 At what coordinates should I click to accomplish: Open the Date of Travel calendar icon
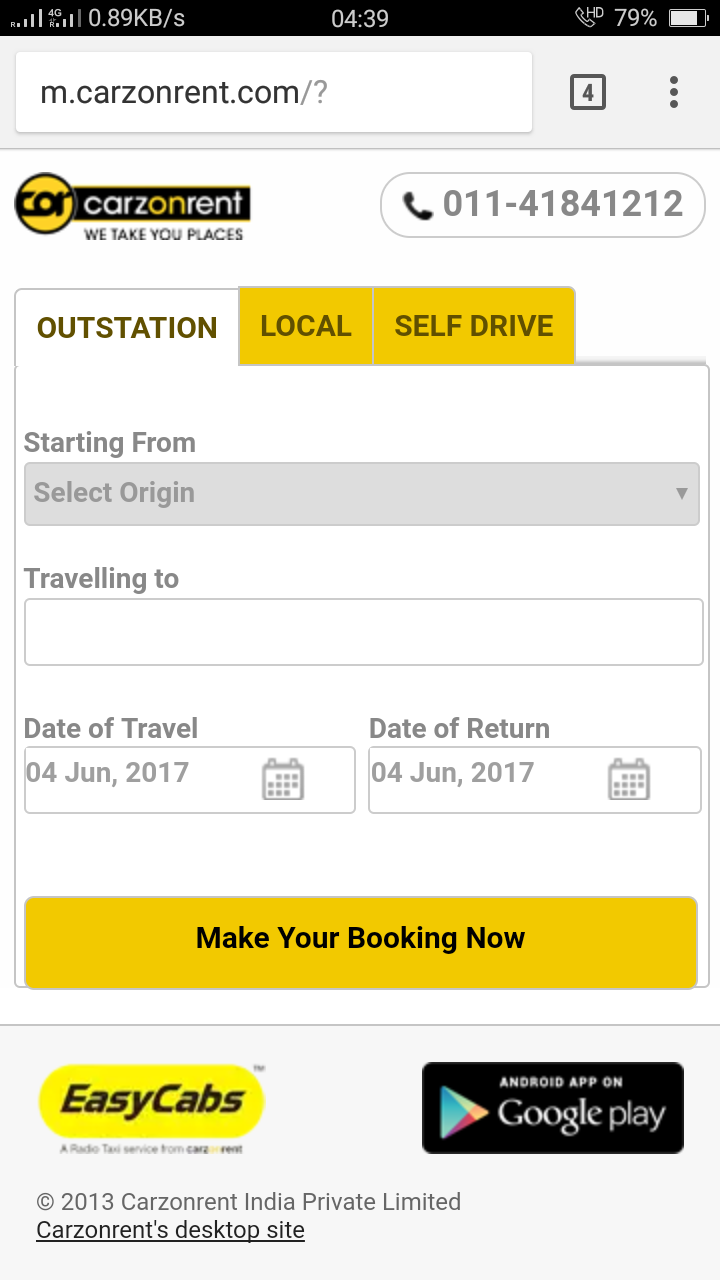click(283, 779)
